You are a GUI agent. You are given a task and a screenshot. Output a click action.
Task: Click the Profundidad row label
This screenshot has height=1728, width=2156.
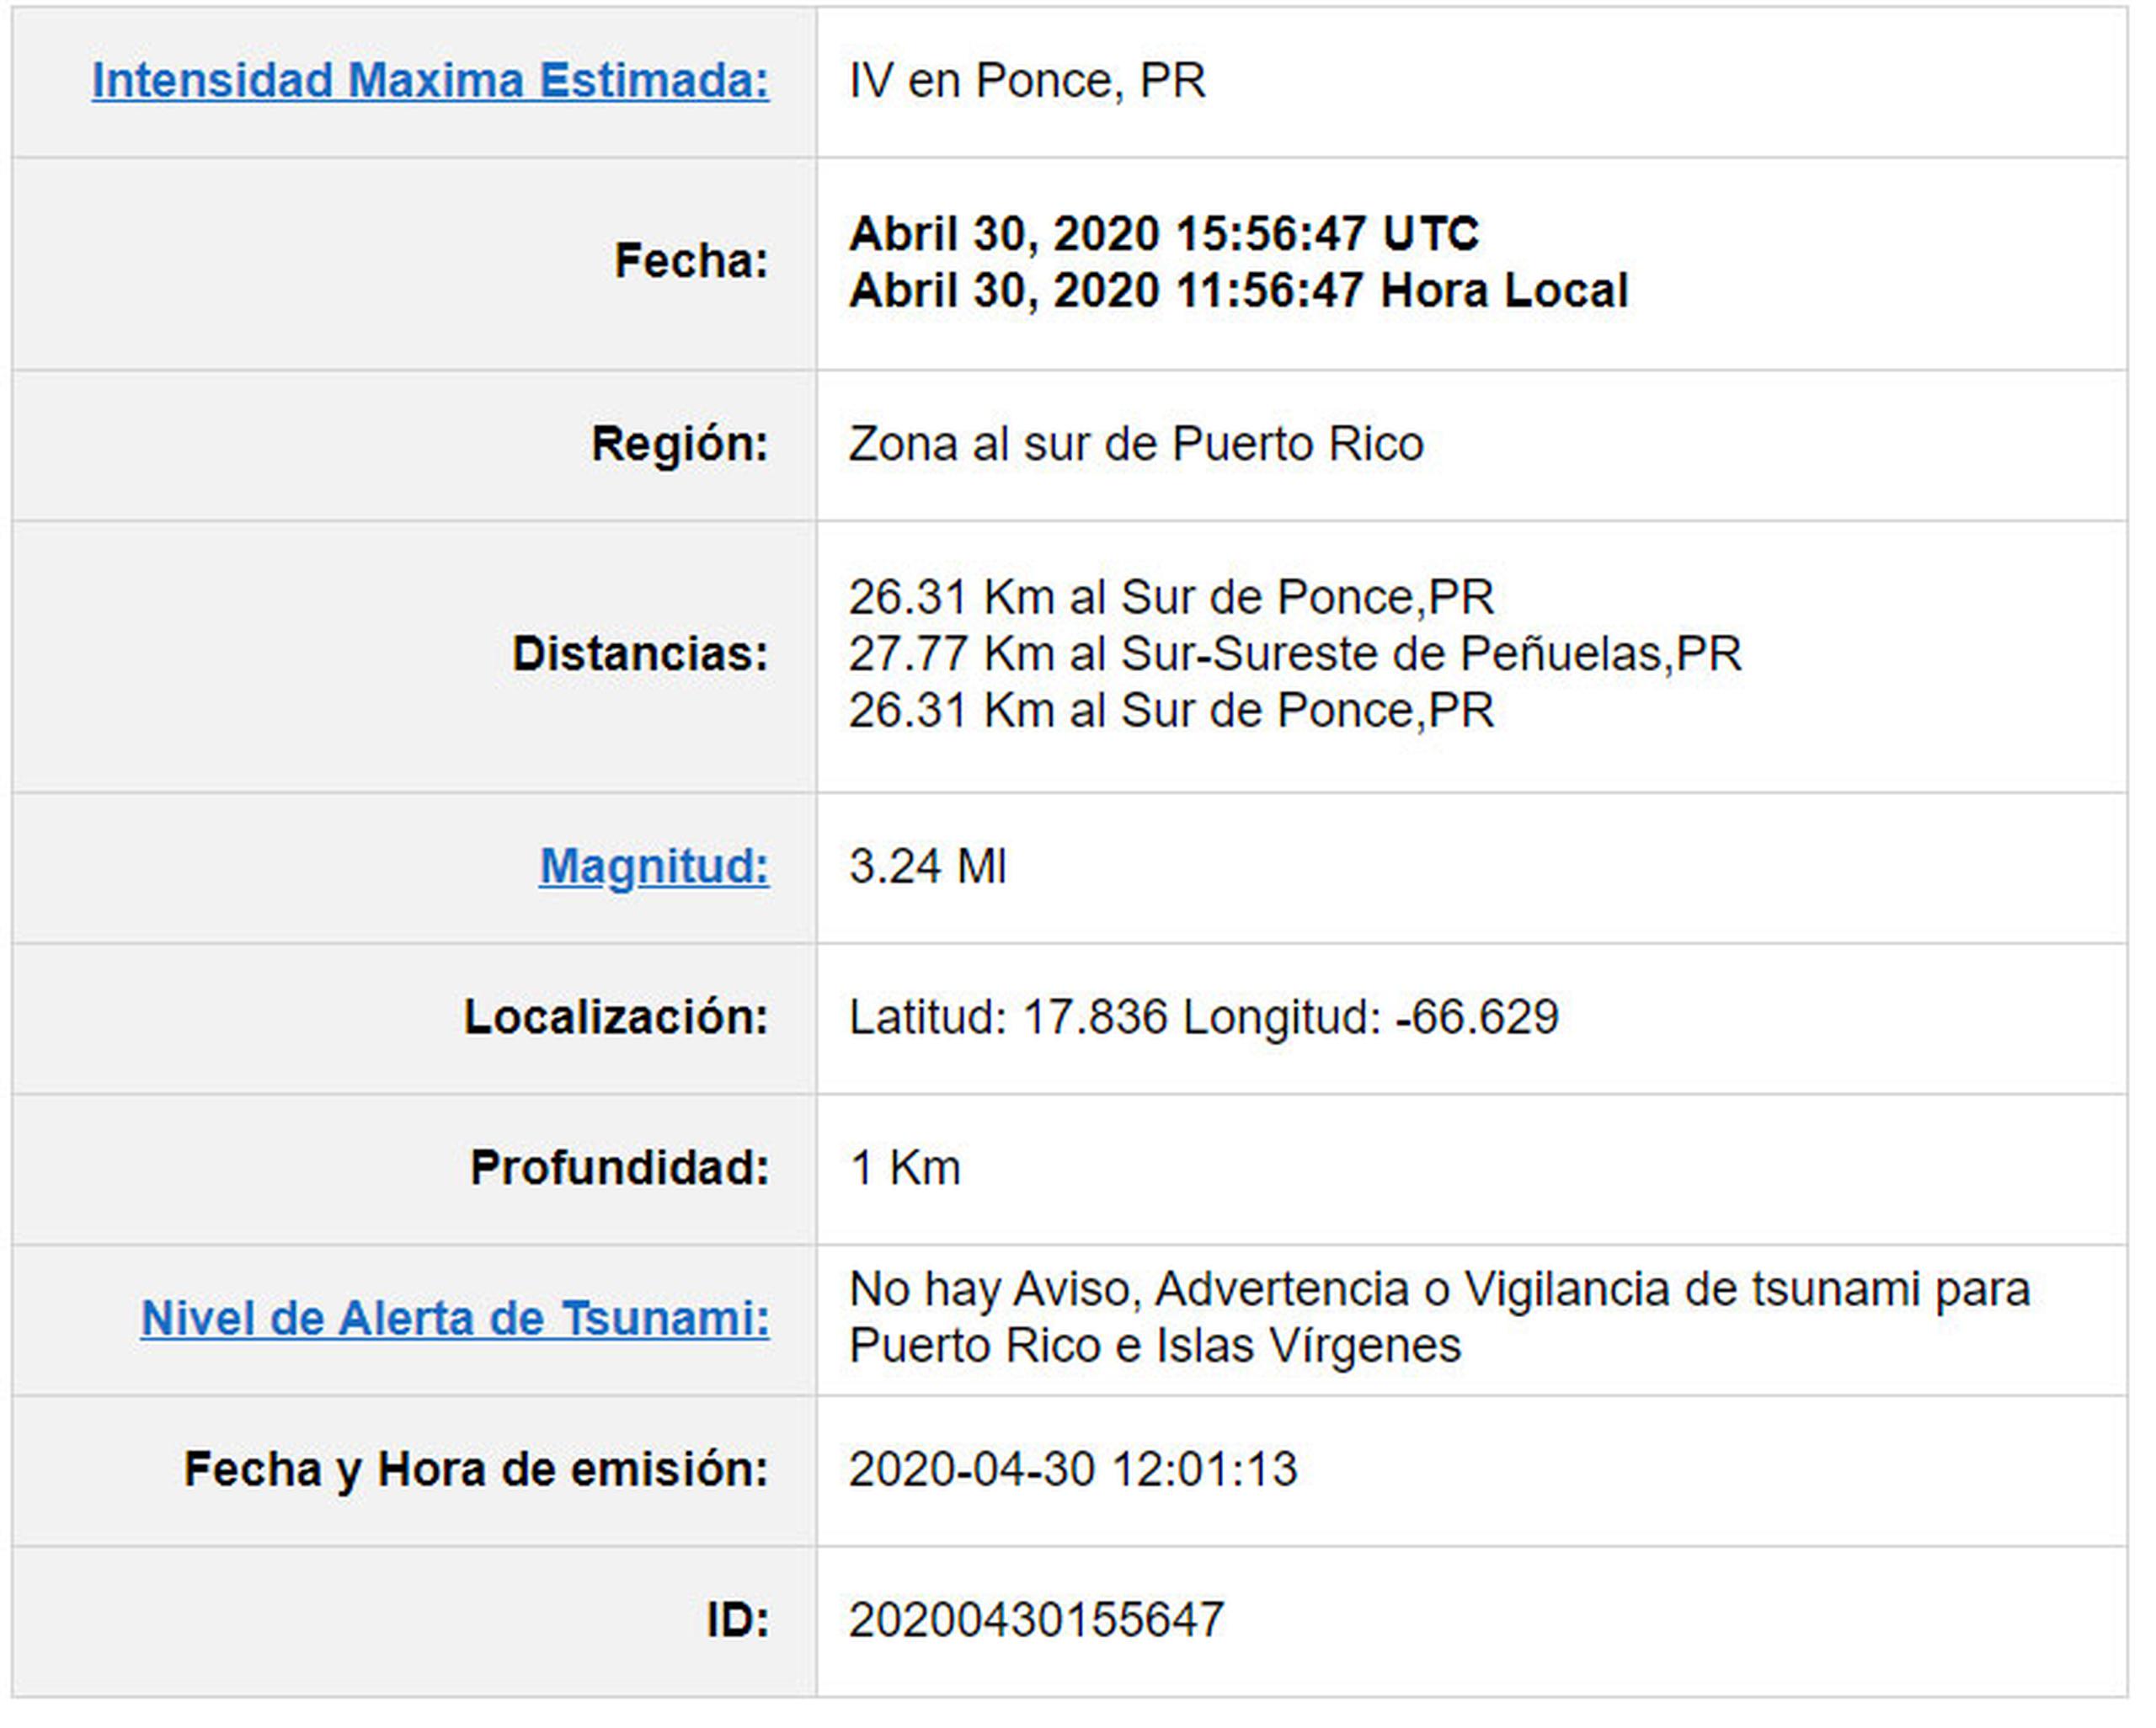coord(619,1169)
